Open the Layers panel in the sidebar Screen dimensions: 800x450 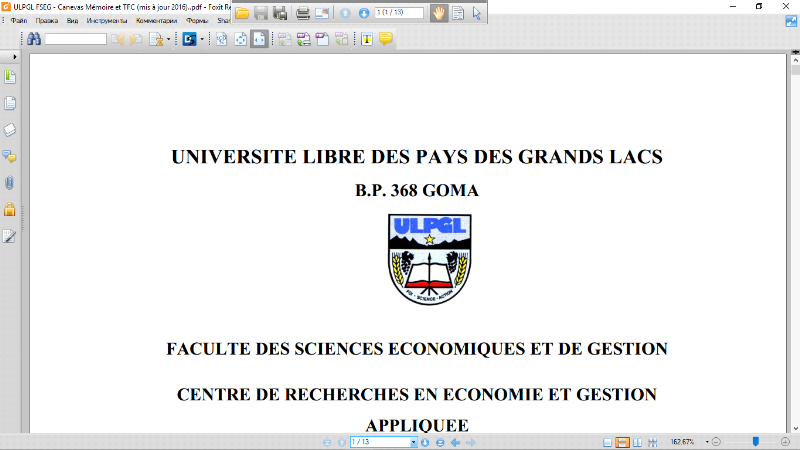(10, 130)
